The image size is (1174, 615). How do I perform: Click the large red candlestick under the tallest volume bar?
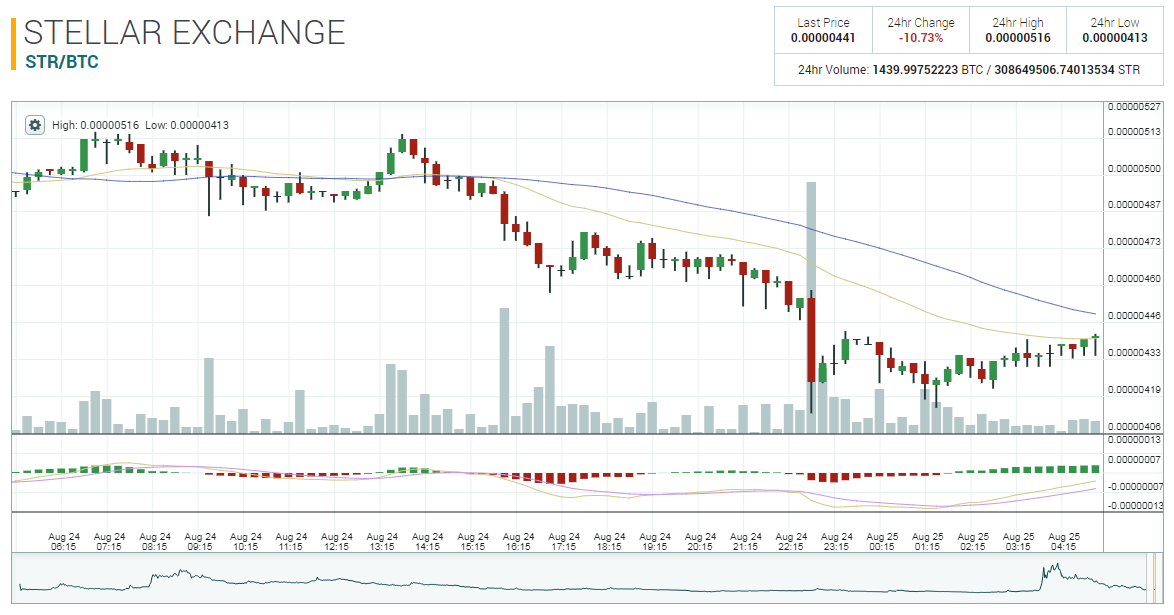pos(811,340)
